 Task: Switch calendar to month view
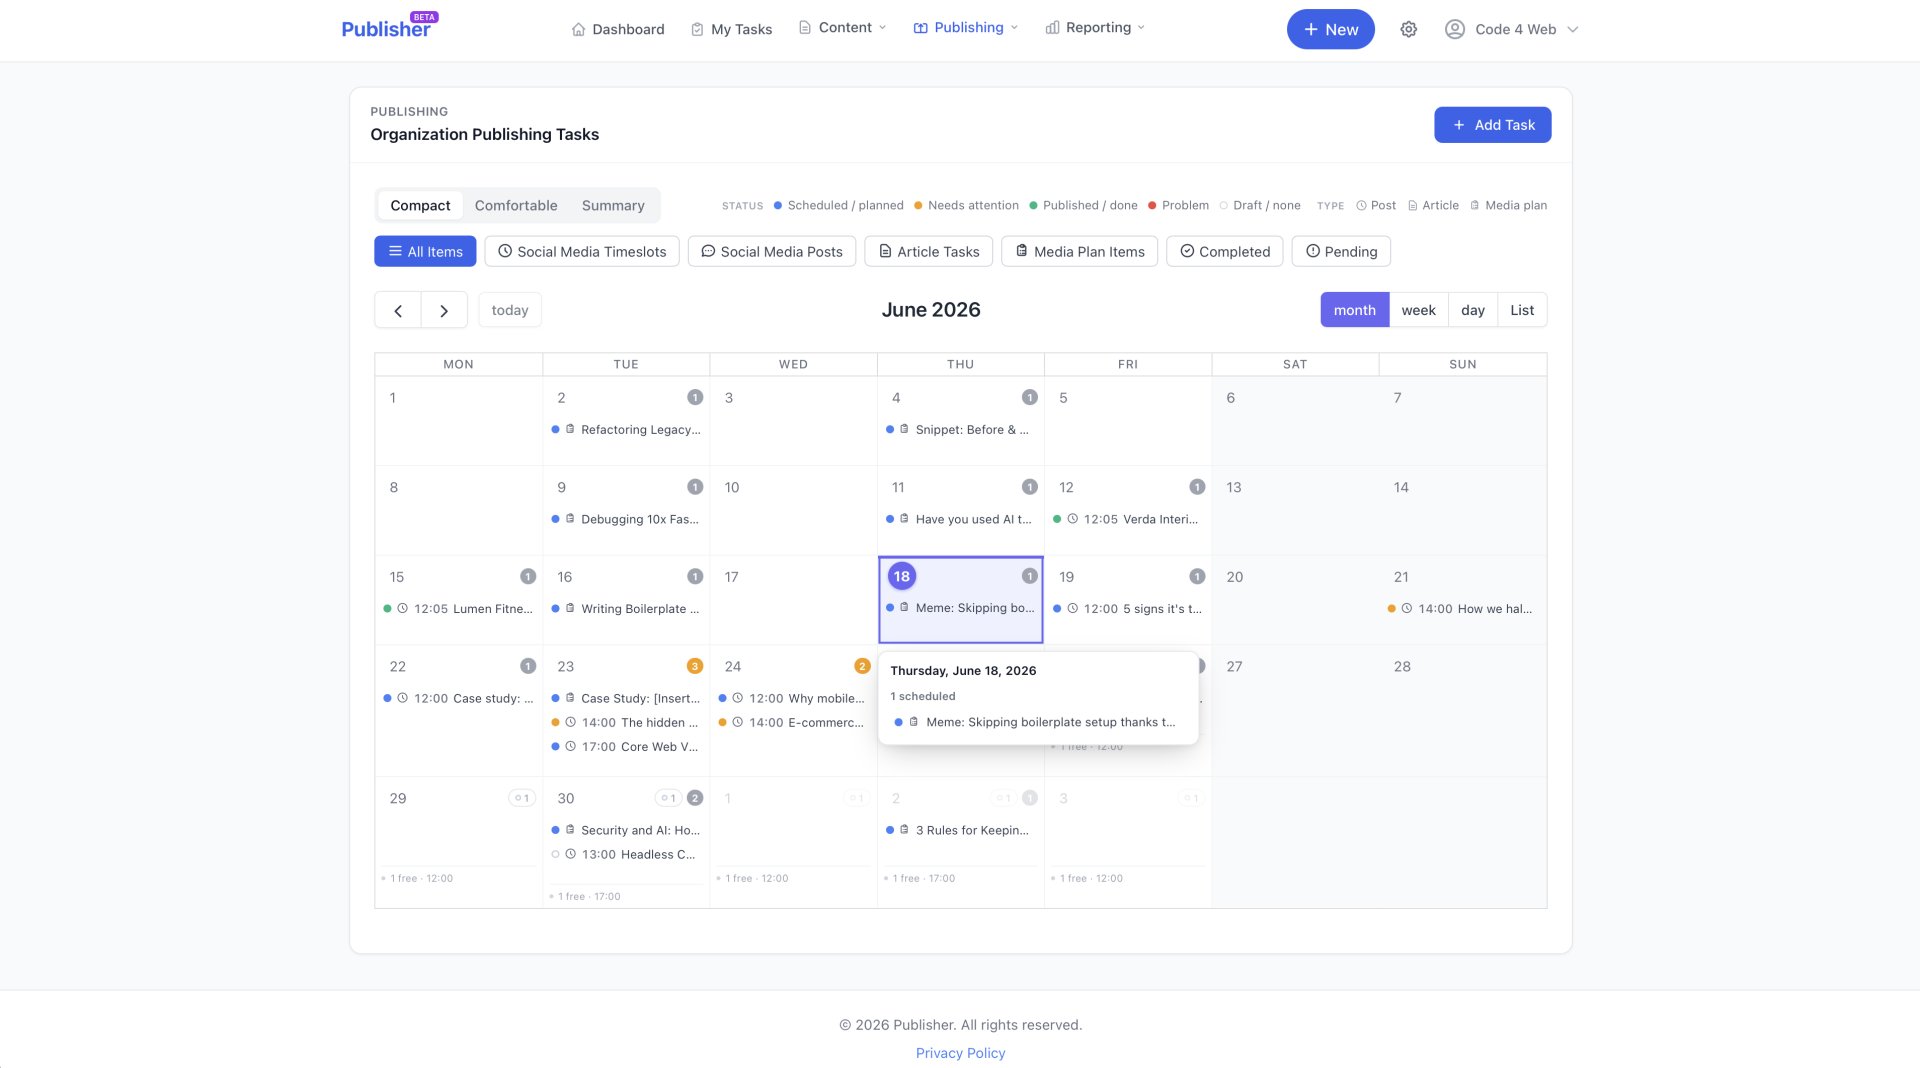[x=1354, y=310]
